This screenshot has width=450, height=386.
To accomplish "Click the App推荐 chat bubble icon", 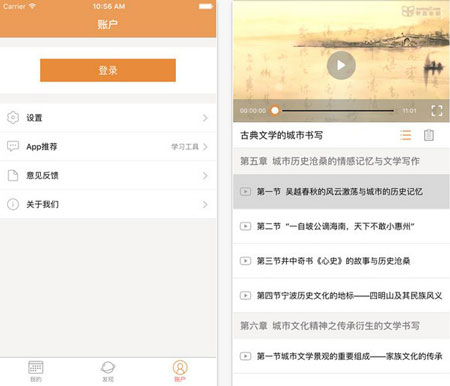I will tap(13, 146).
